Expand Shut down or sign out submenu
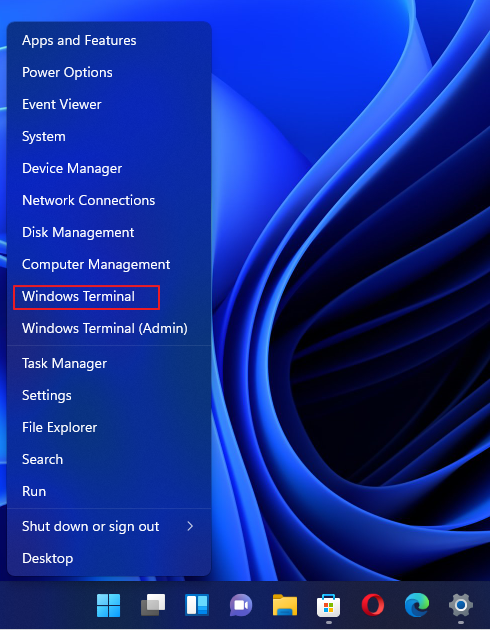The width and height of the screenshot is (490, 630). [x=109, y=526]
